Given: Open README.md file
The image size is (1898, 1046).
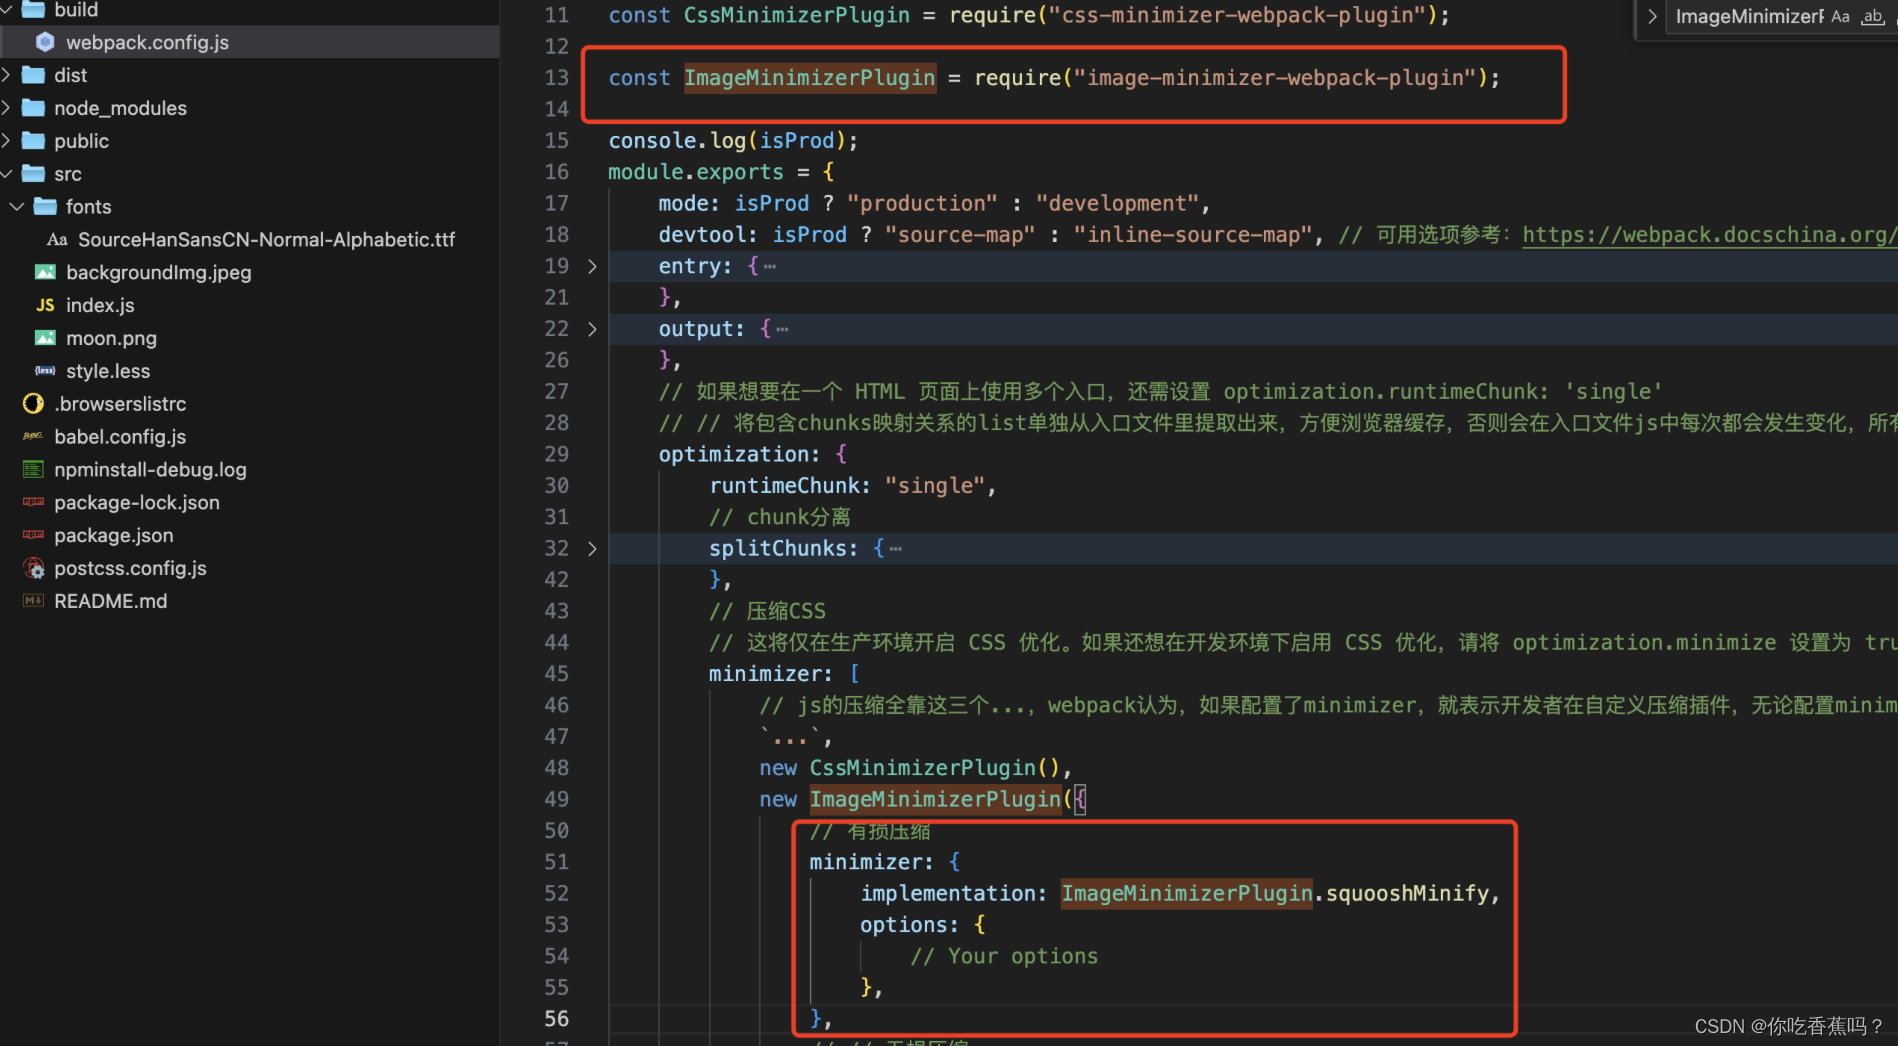Looking at the screenshot, I should coord(111,601).
